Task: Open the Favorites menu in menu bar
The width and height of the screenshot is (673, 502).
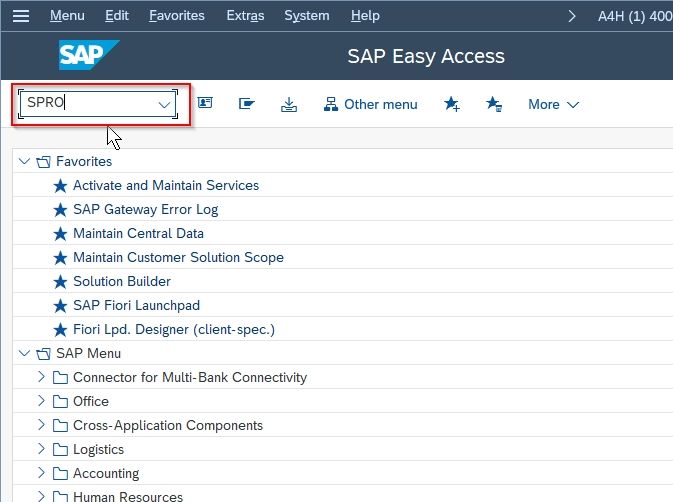Action: click(x=177, y=16)
